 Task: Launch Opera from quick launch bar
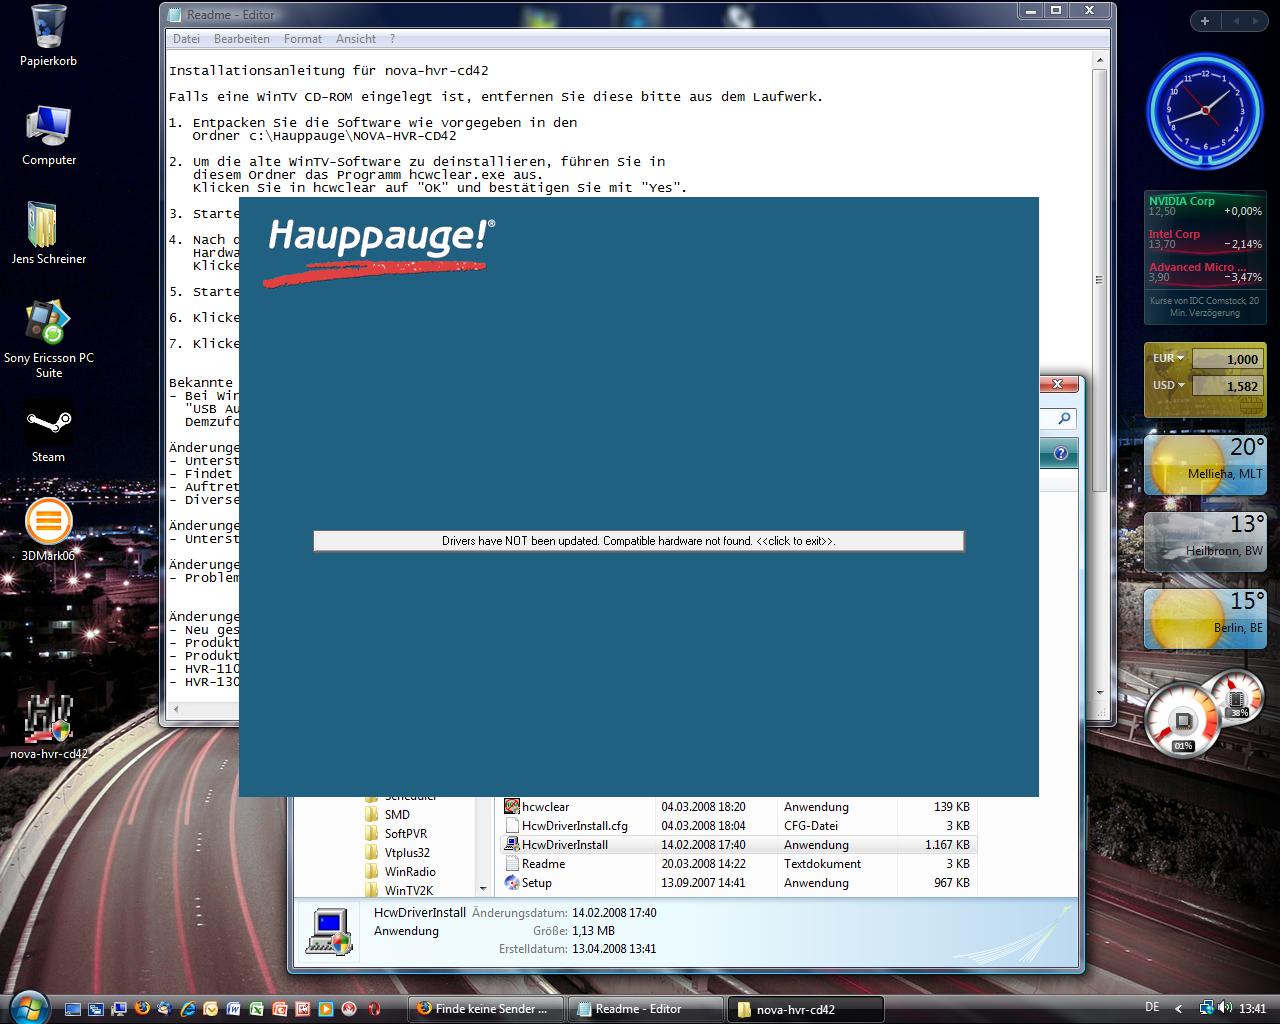(x=373, y=1009)
